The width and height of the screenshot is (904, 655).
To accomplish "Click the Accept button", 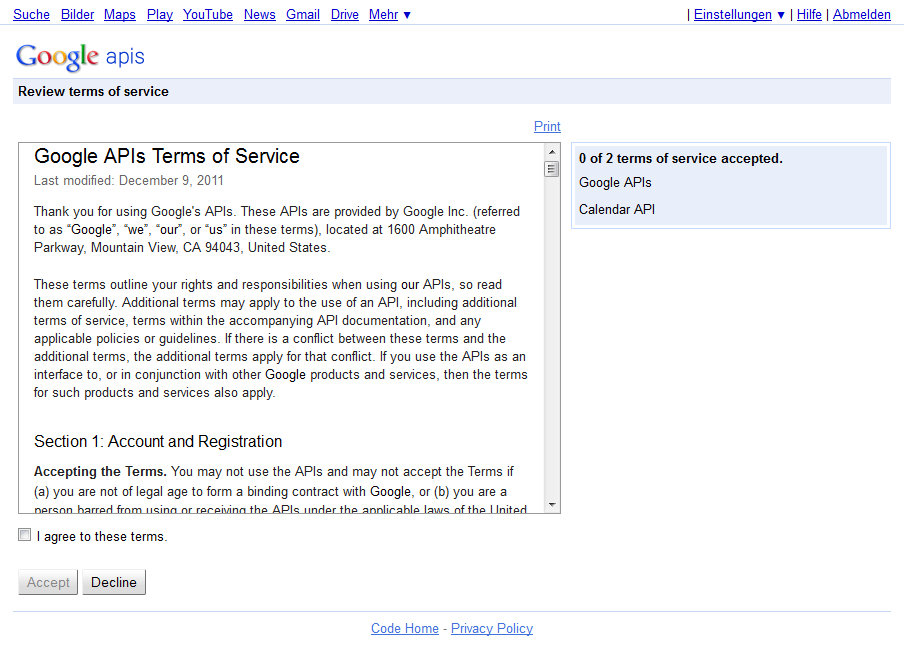I will pos(47,581).
